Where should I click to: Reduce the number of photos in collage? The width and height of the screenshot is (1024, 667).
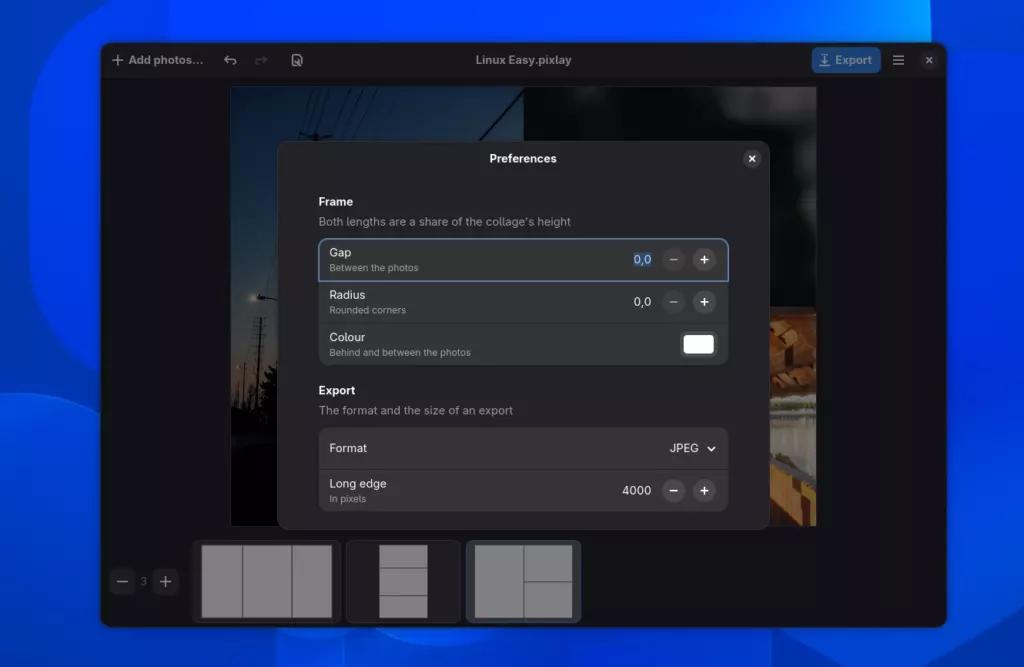pos(122,581)
